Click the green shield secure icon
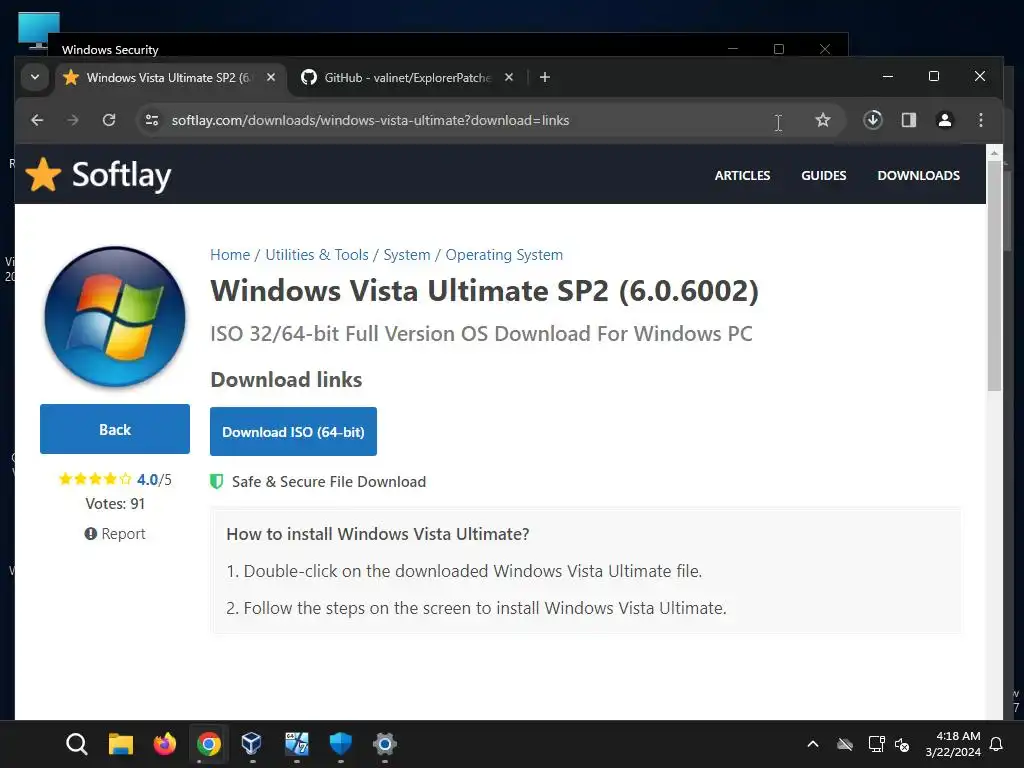This screenshot has height=768, width=1024. click(217, 482)
